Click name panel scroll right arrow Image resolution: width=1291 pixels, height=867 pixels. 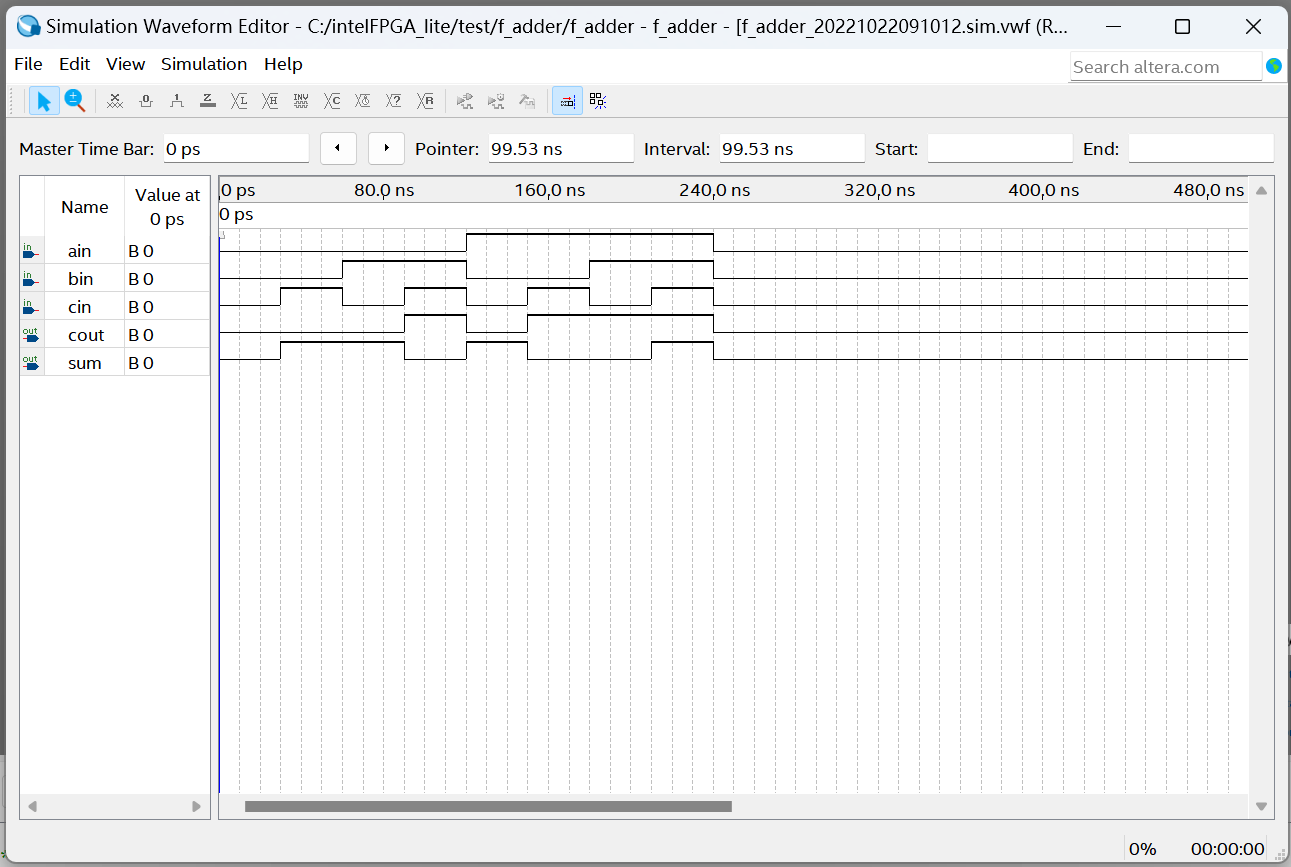(x=196, y=806)
